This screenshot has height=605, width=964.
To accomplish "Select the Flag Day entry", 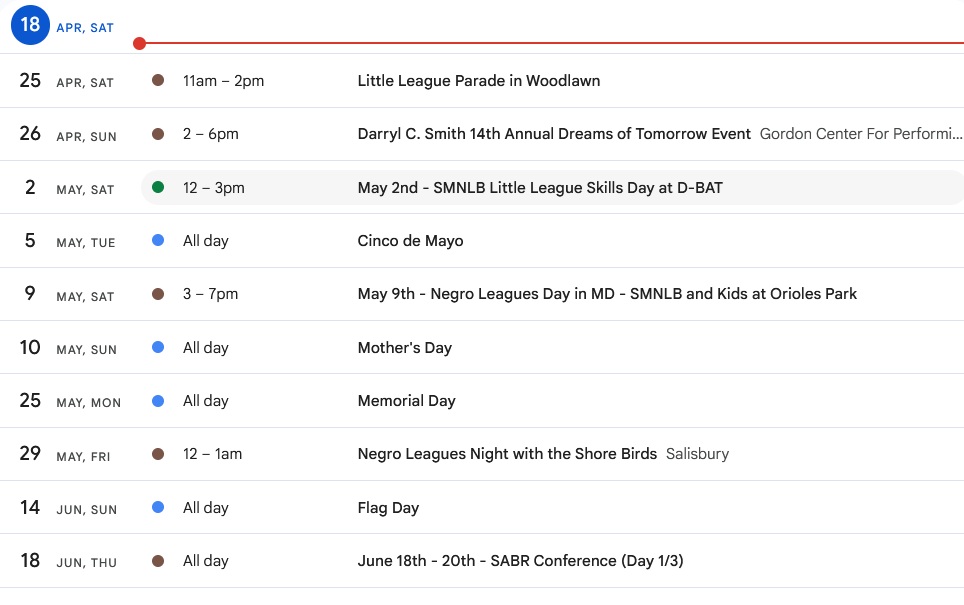I will [x=388, y=508].
